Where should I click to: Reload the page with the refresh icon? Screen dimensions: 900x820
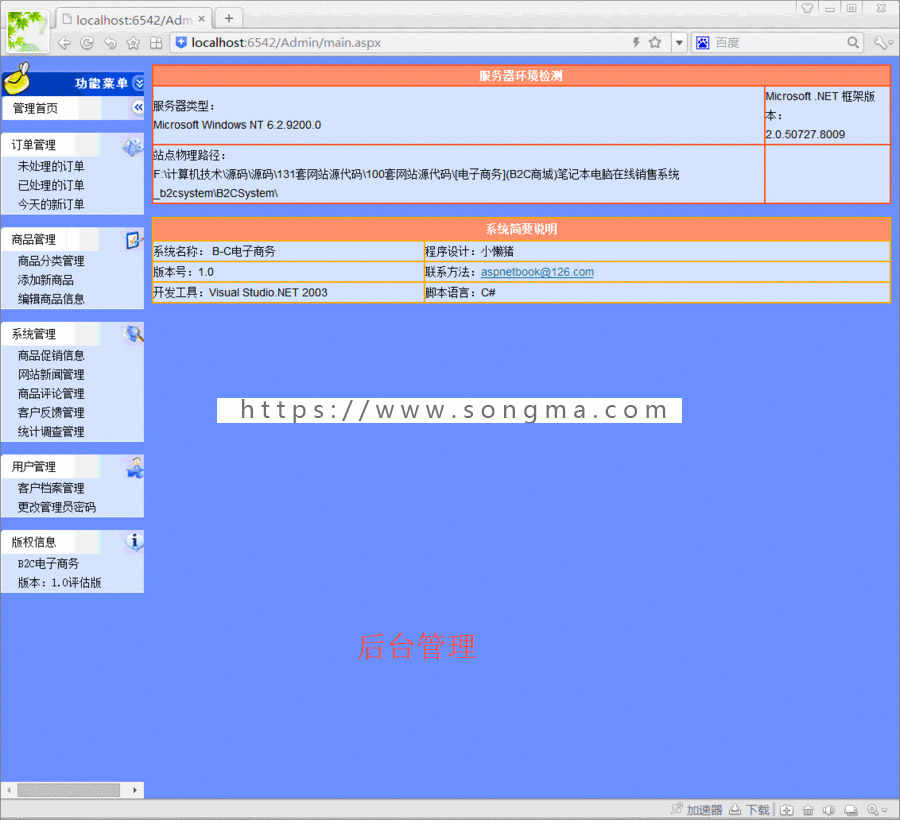[87, 43]
